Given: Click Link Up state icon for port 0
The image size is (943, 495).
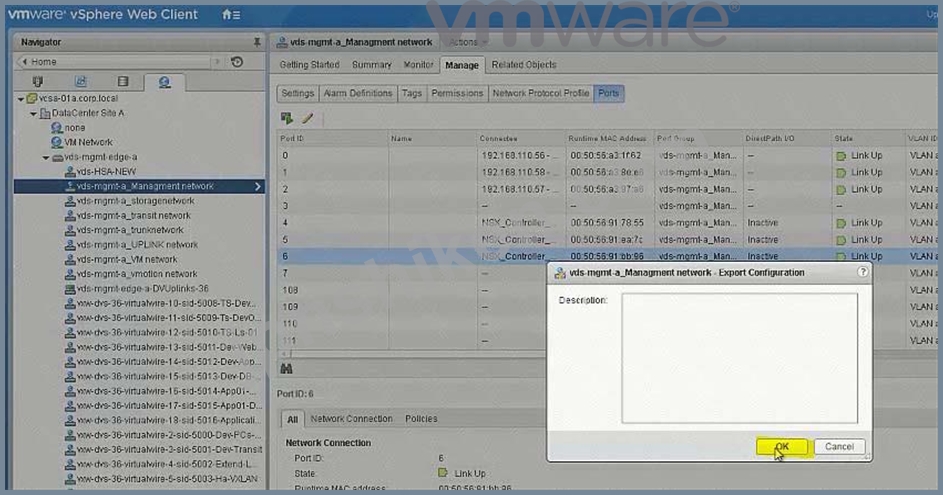Looking at the screenshot, I should coord(841,156).
